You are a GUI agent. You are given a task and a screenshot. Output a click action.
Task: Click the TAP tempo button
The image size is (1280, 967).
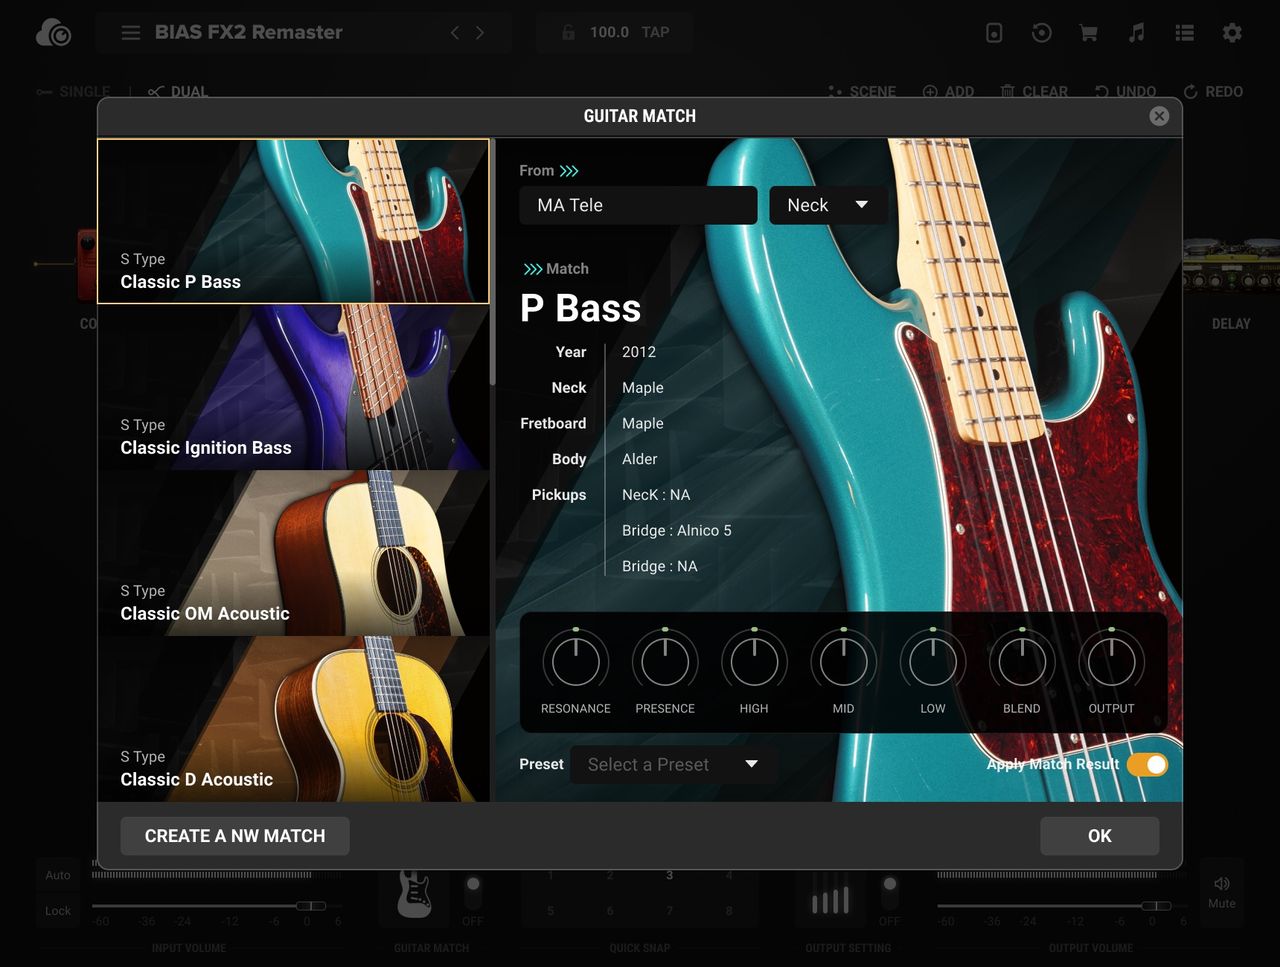tap(656, 32)
